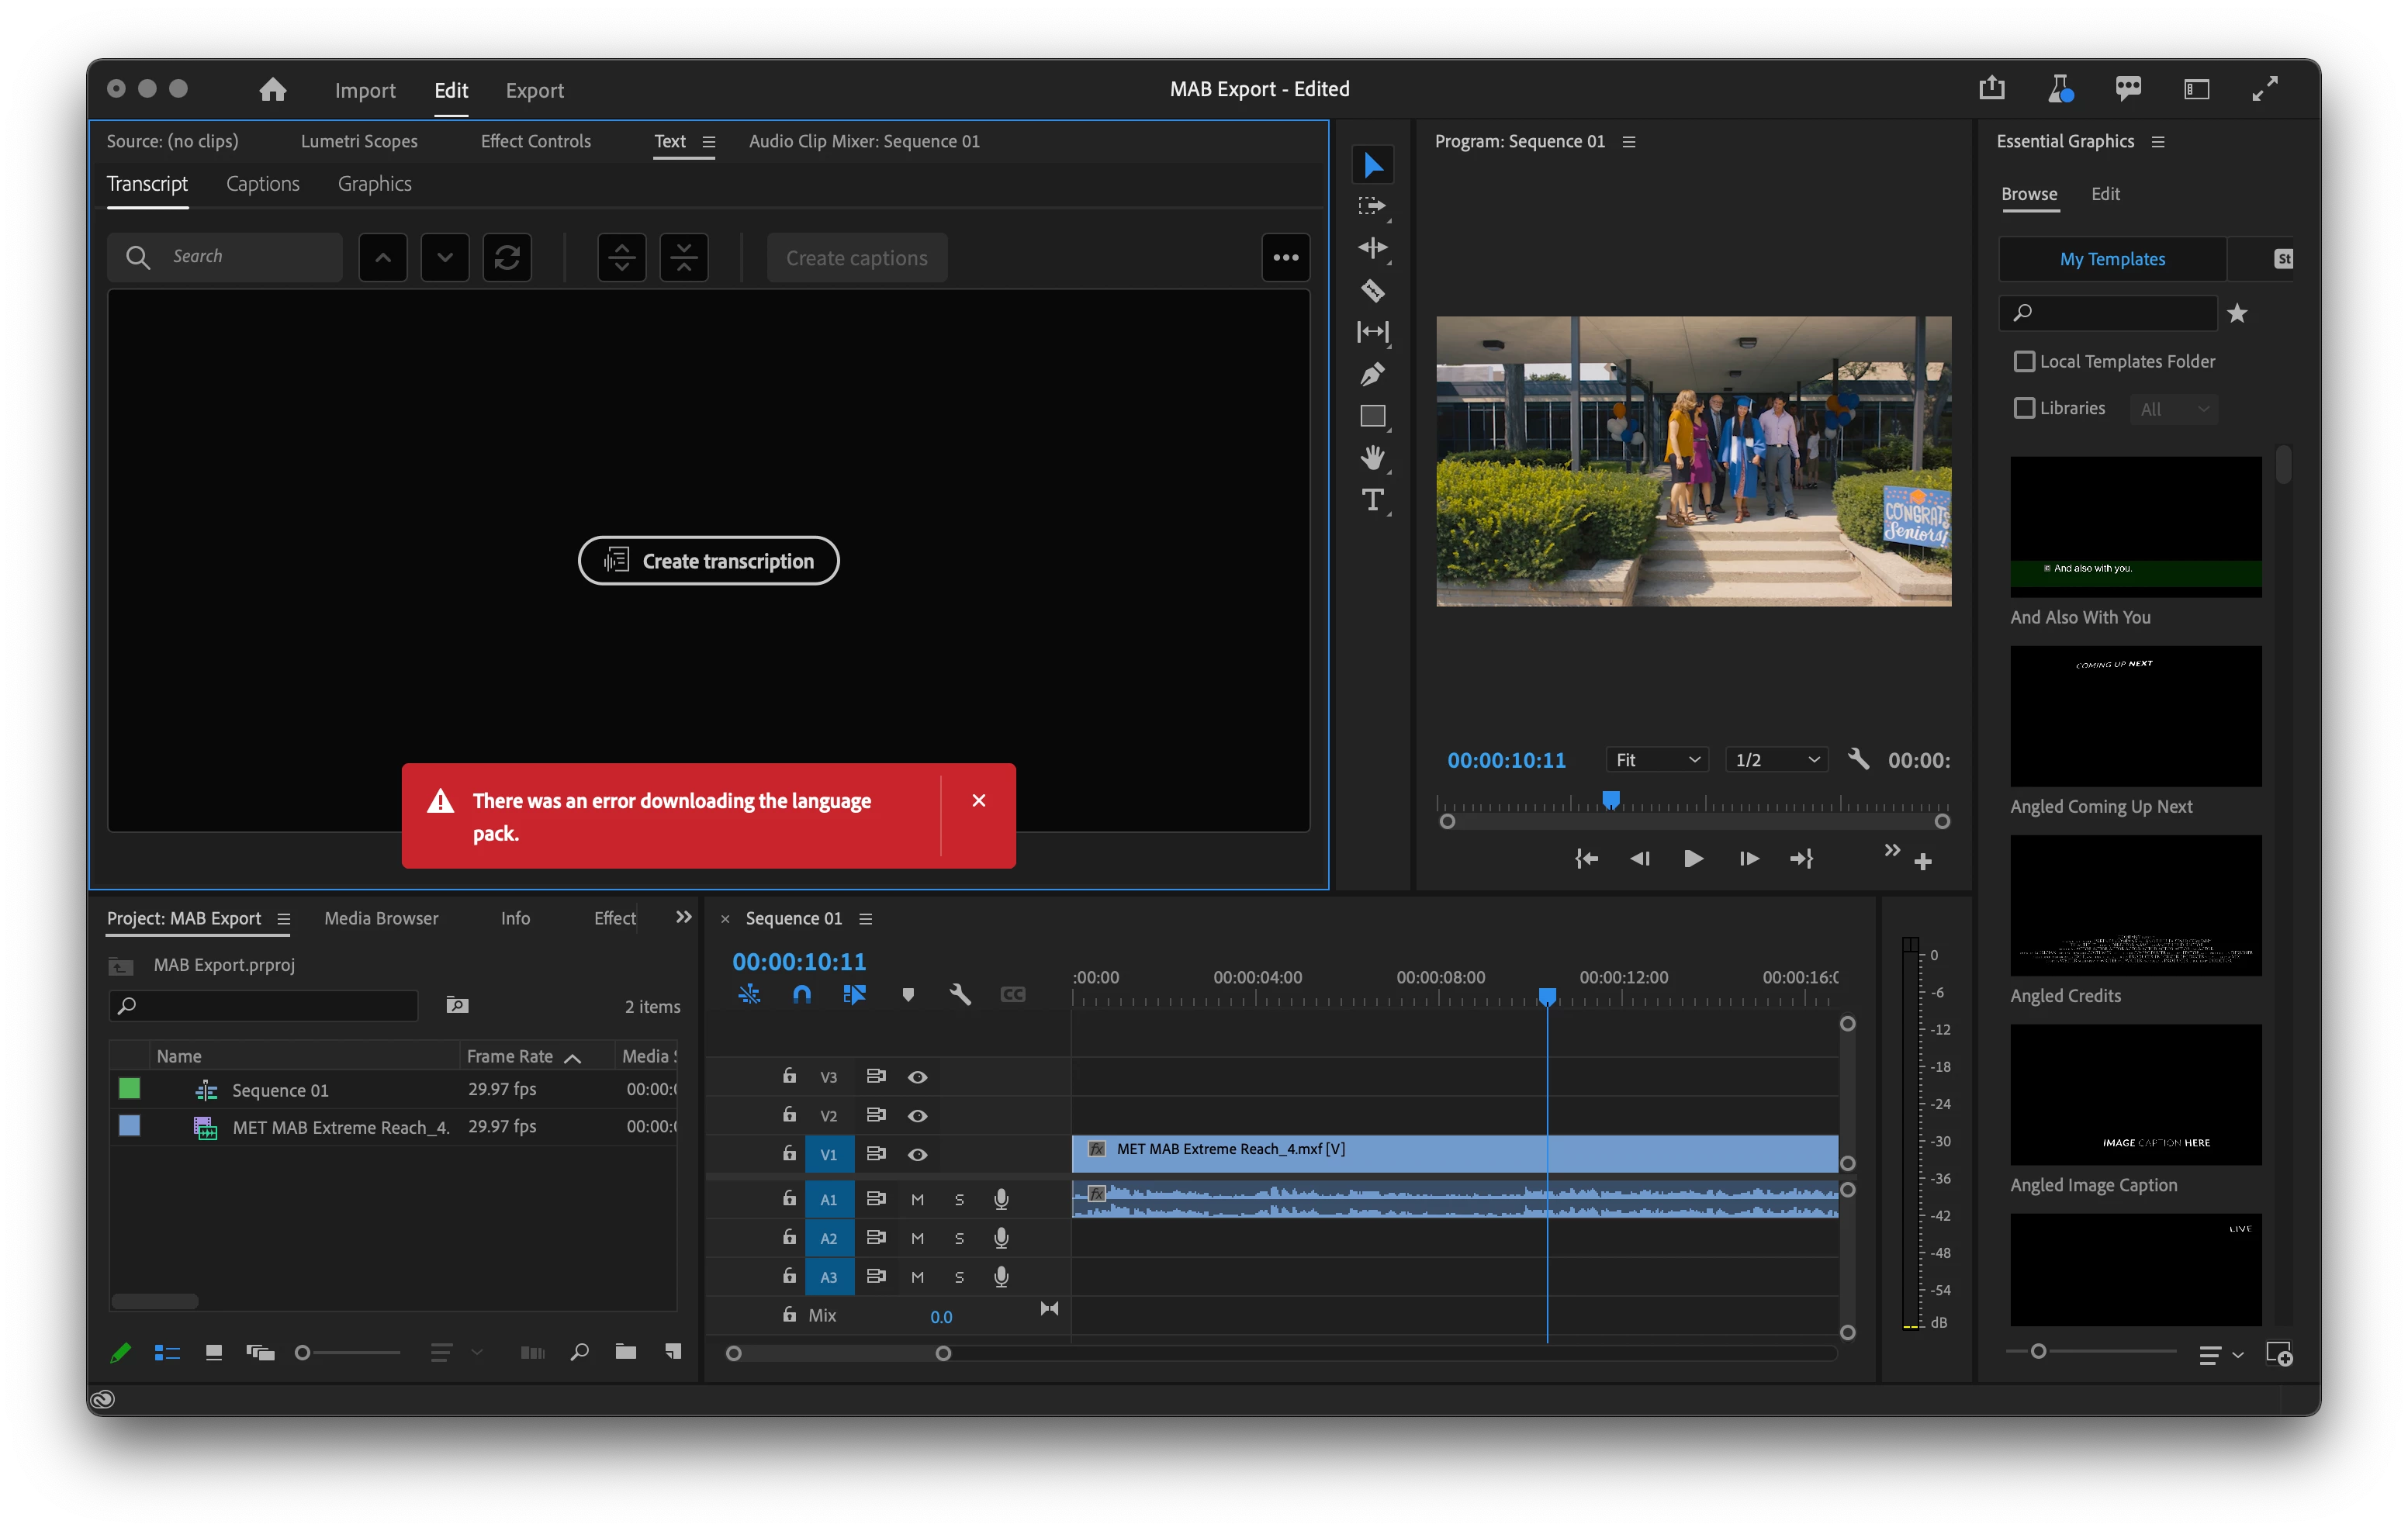Toggle V2 track output eye
The height and width of the screenshot is (1531, 2408).
click(x=917, y=1115)
